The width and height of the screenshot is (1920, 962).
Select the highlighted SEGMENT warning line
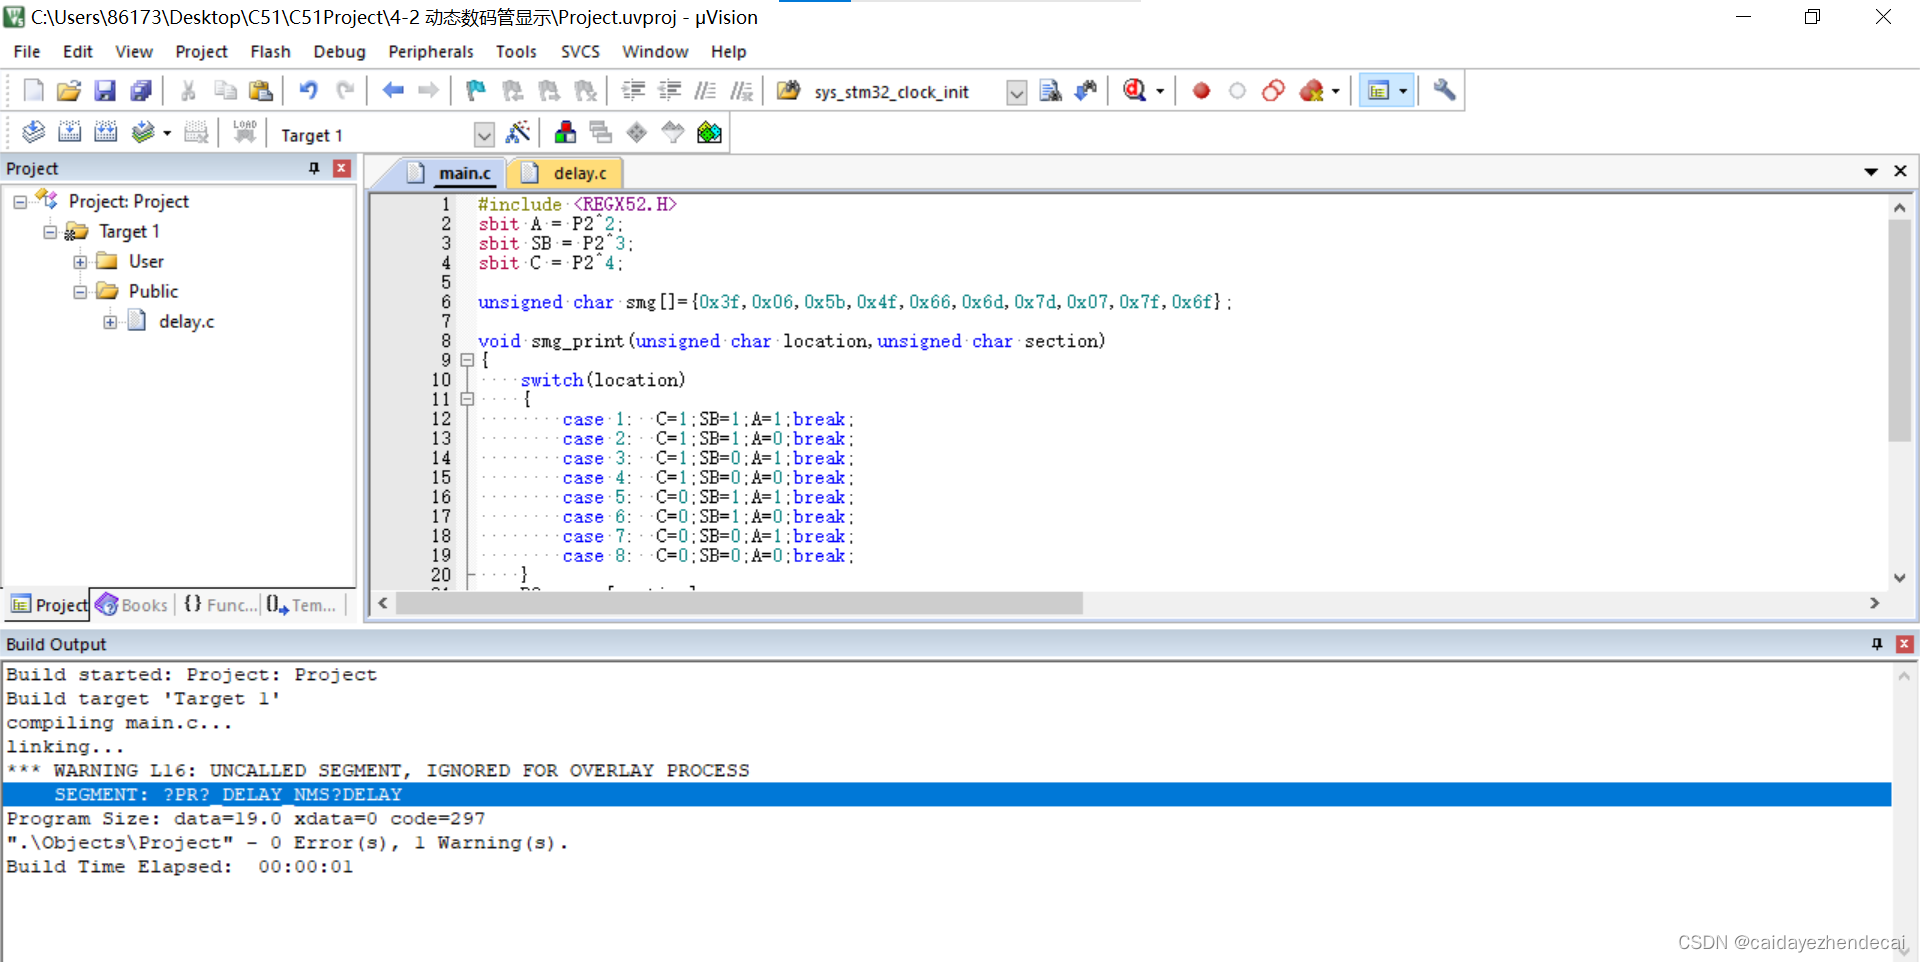228,794
